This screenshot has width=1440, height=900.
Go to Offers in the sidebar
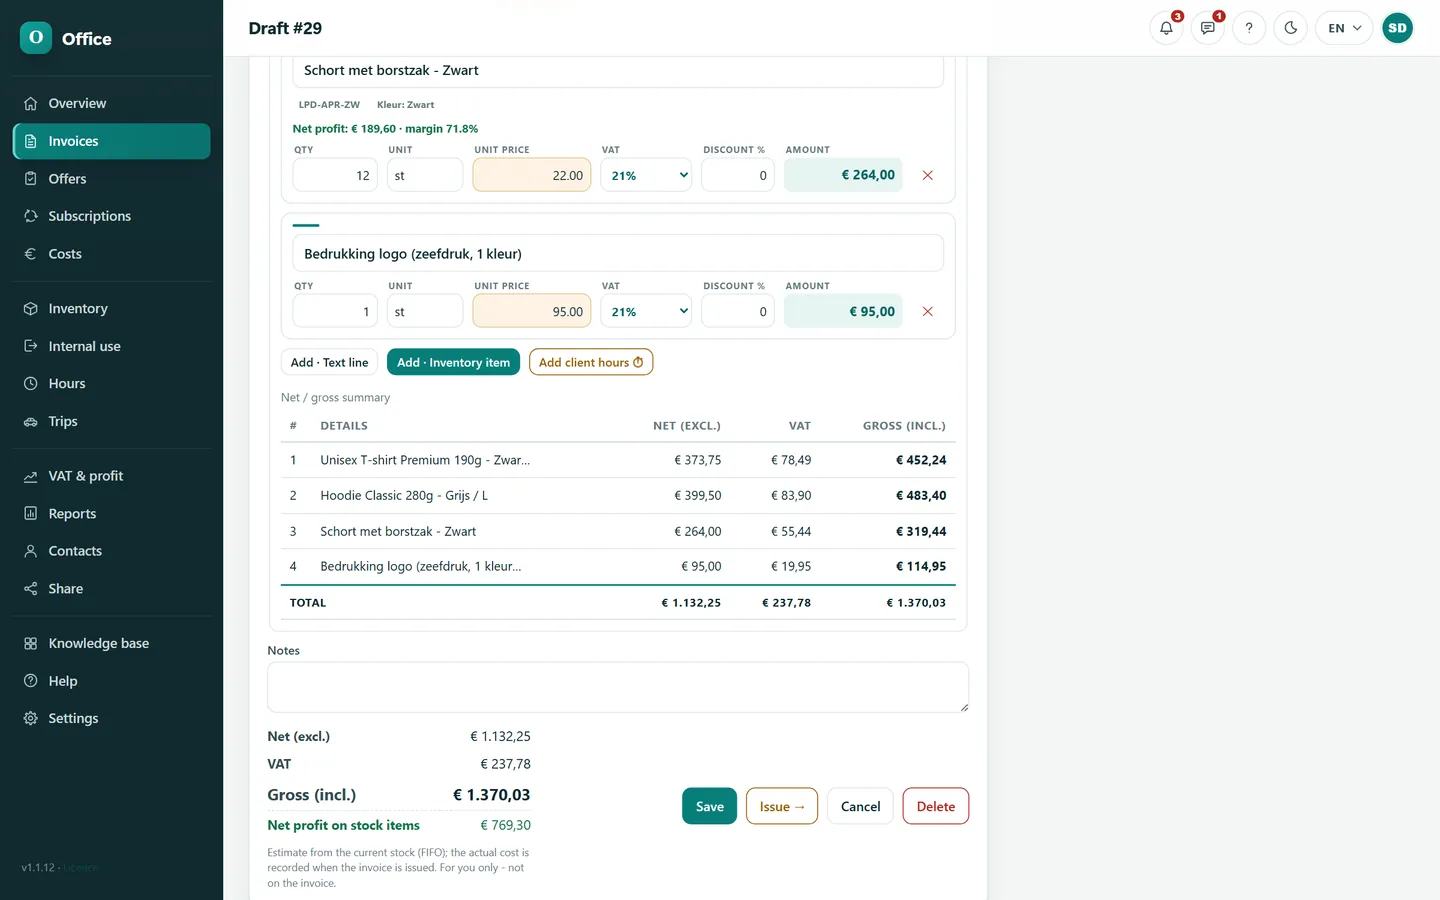(x=111, y=178)
